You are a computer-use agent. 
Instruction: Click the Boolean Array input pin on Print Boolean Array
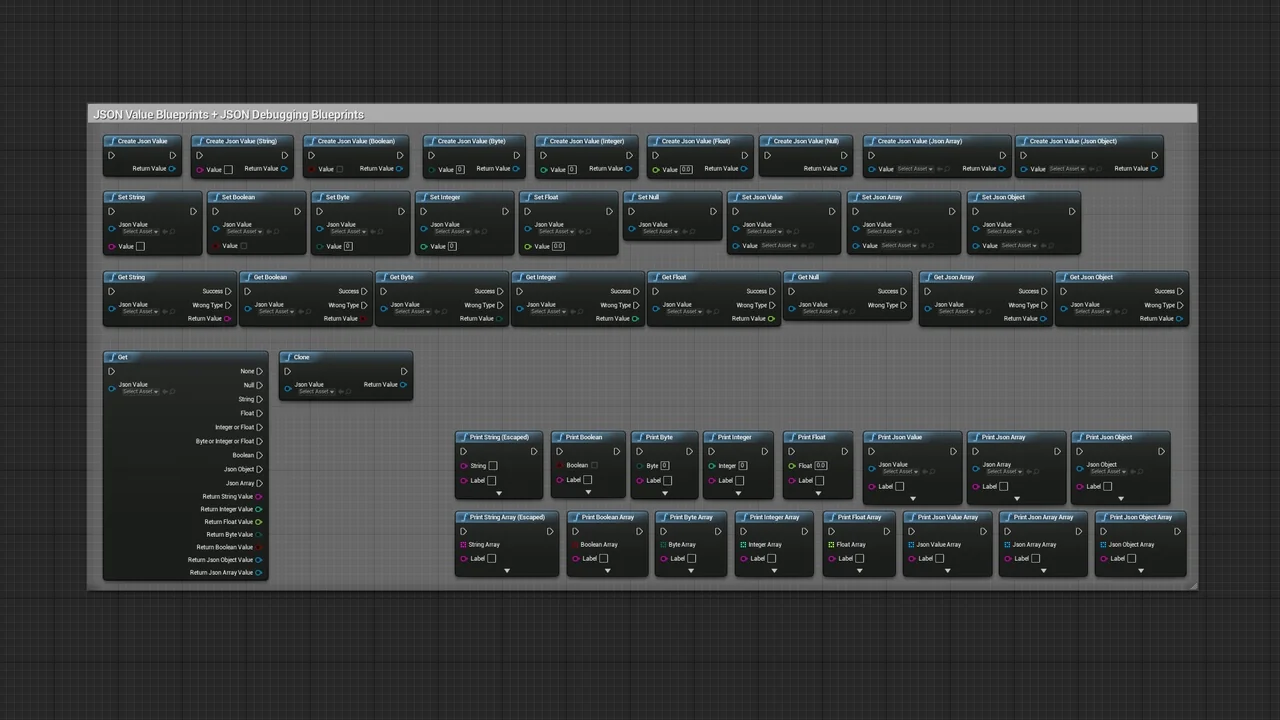[x=574, y=545]
